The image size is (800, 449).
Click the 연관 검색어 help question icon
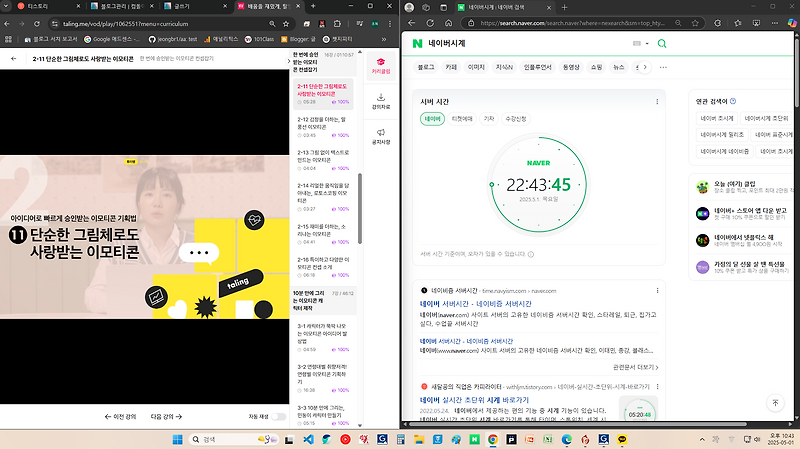[x=733, y=101]
